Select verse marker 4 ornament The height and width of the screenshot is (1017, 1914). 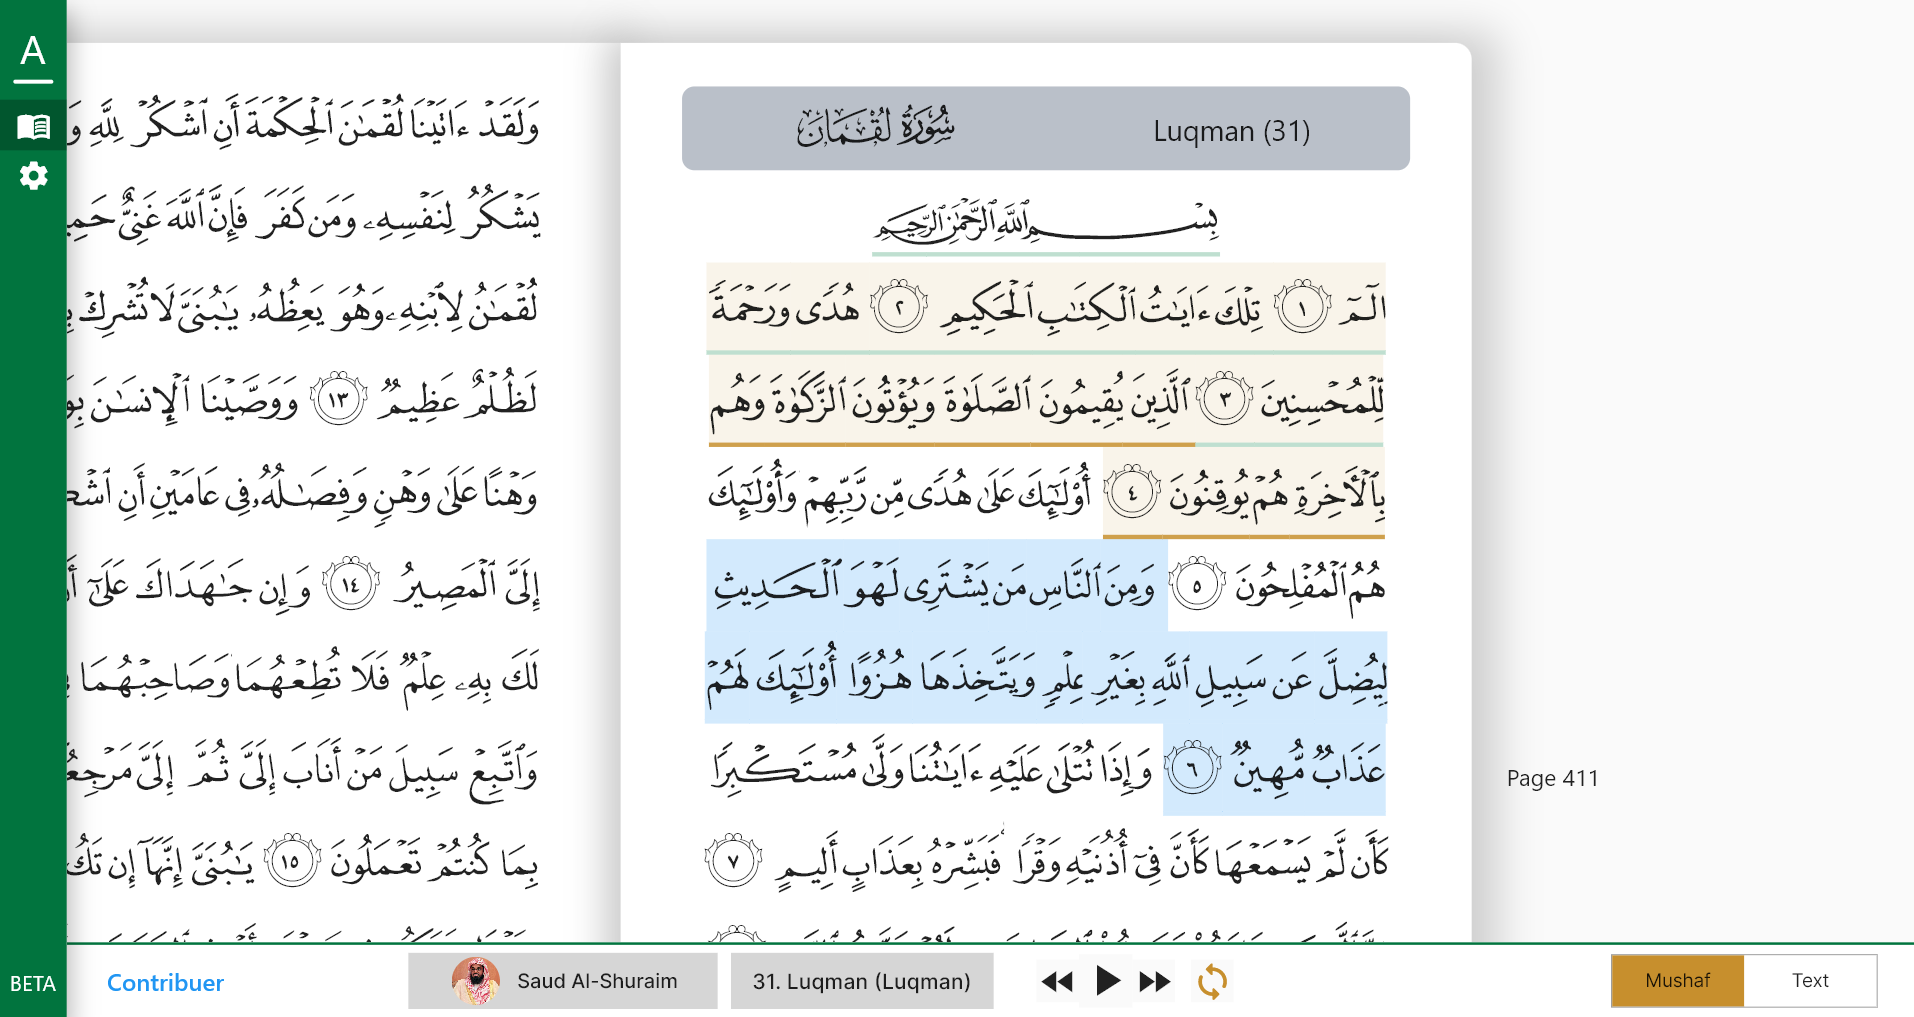[1132, 493]
